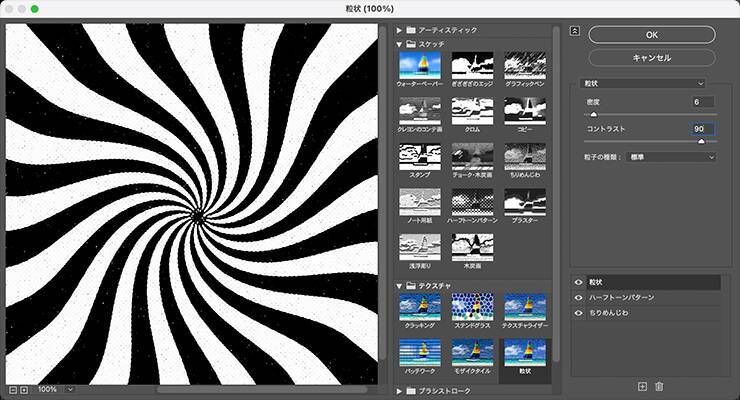The height and width of the screenshot is (400, 740).
Task: Pick the クロム sketch filter thumbnail
Action: [472, 115]
